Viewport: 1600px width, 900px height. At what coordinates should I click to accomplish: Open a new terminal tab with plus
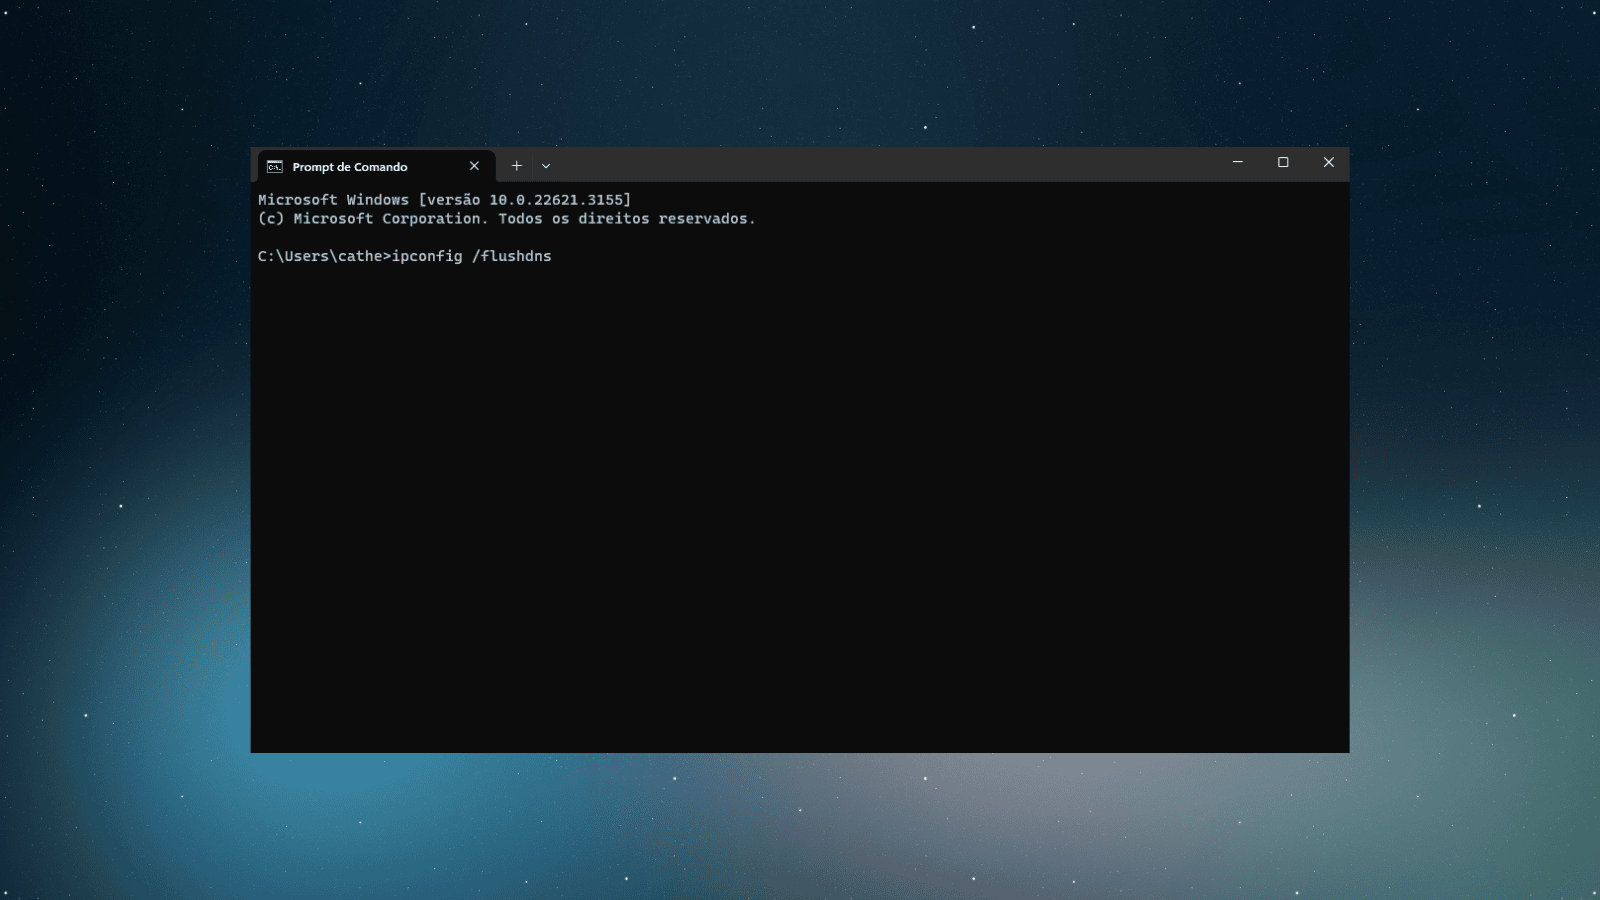(516, 166)
